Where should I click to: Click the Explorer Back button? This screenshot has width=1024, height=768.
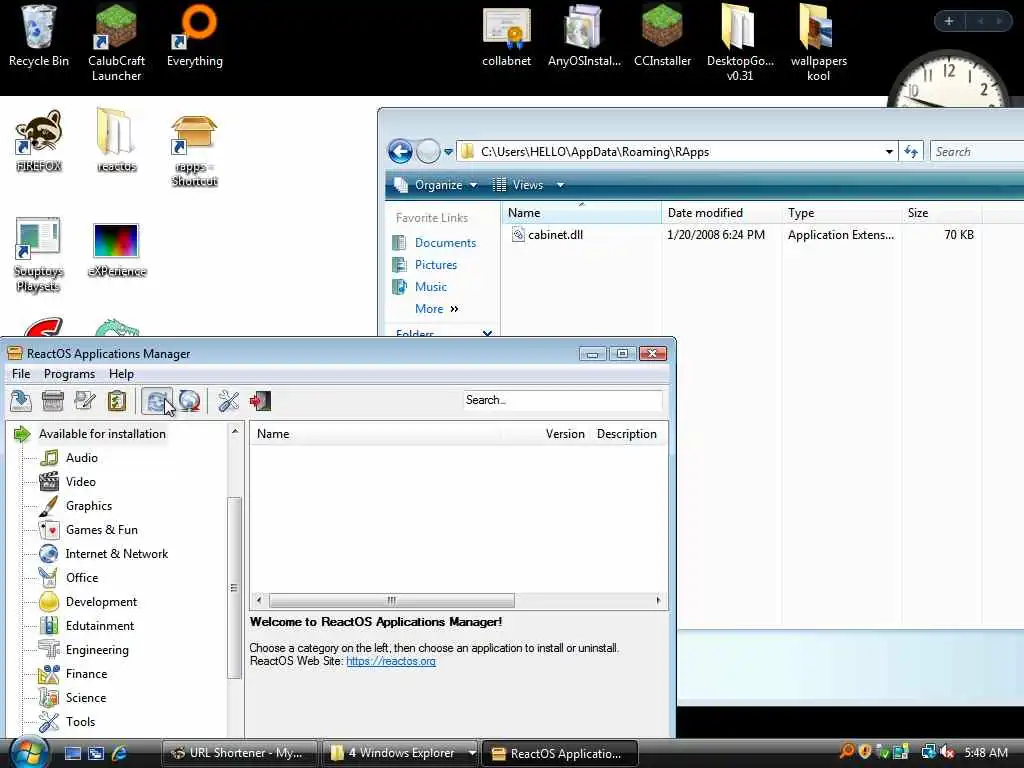point(400,152)
